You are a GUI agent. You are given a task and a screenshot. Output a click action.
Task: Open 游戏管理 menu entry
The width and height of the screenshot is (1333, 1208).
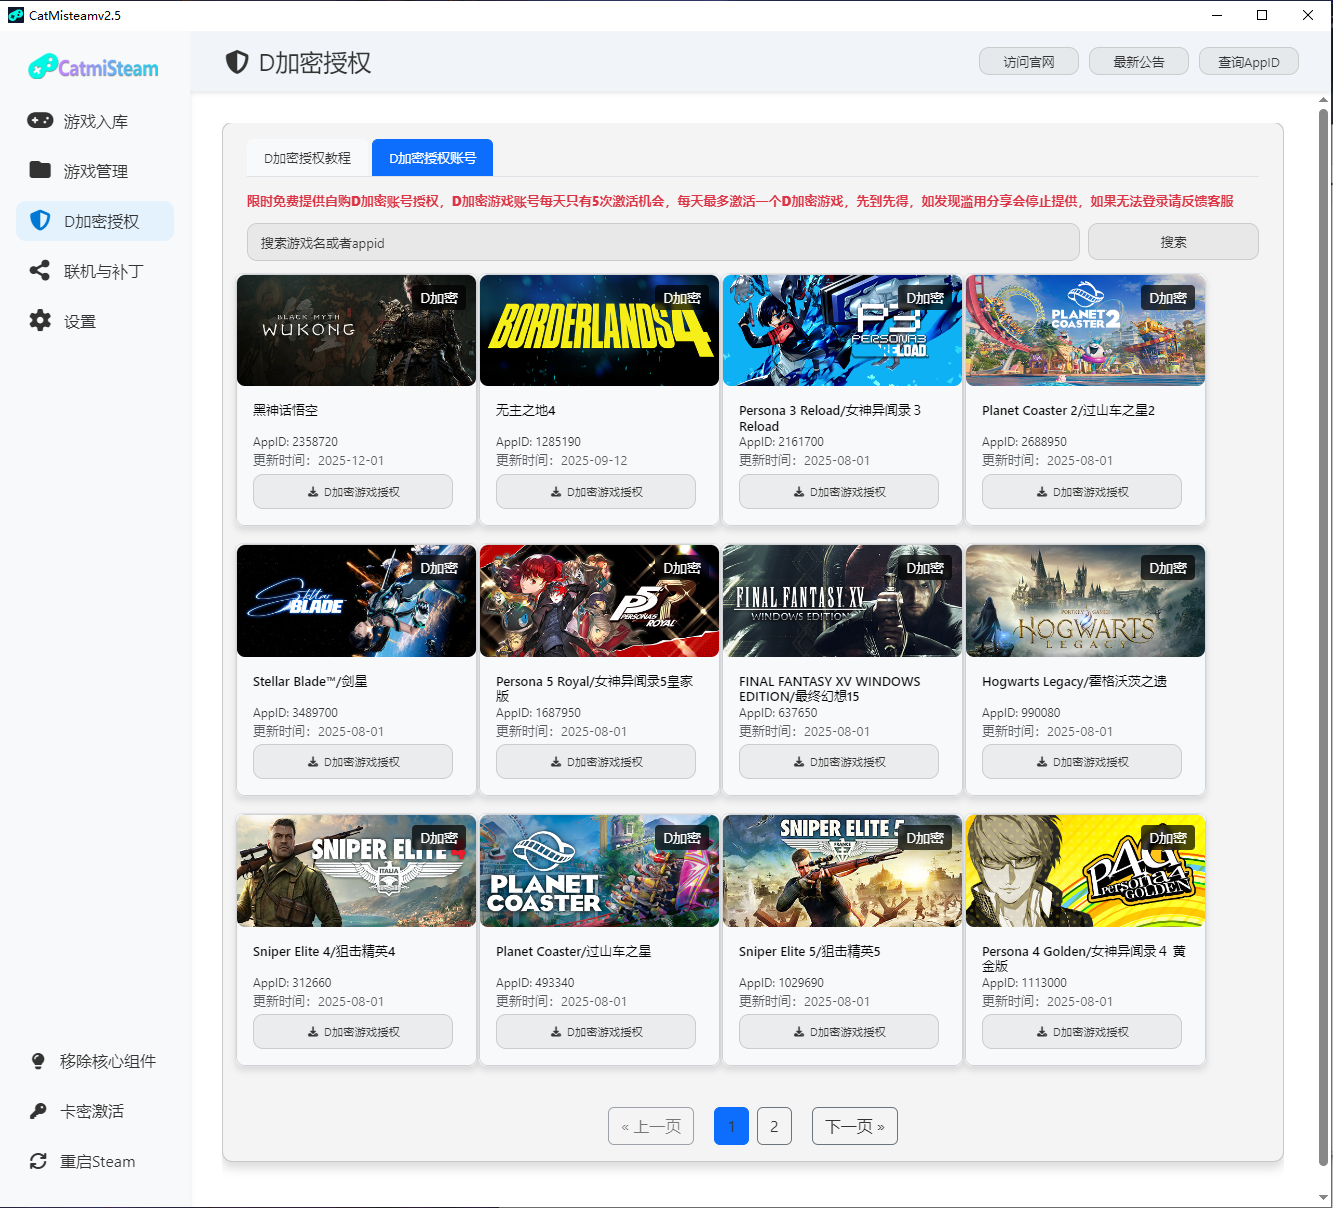click(95, 171)
